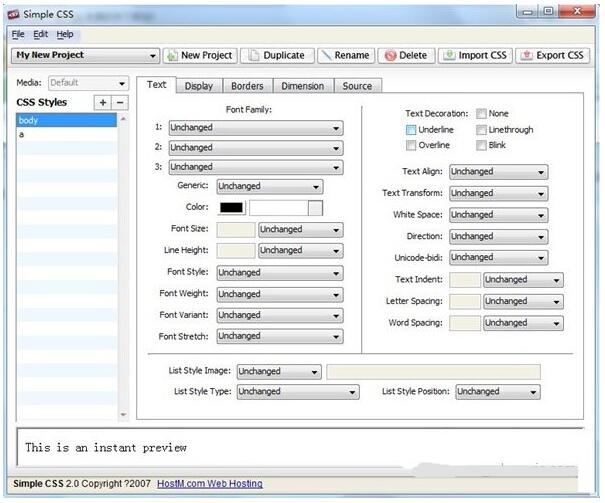The image size is (605, 503).
Task: Open the Text Indent unit dropdown
Action: coord(523,280)
